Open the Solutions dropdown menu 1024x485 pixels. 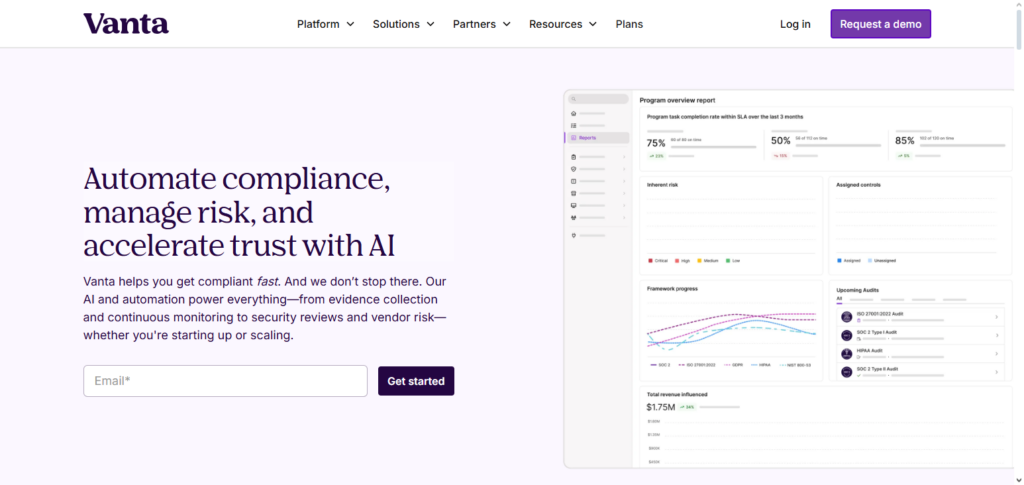403,24
